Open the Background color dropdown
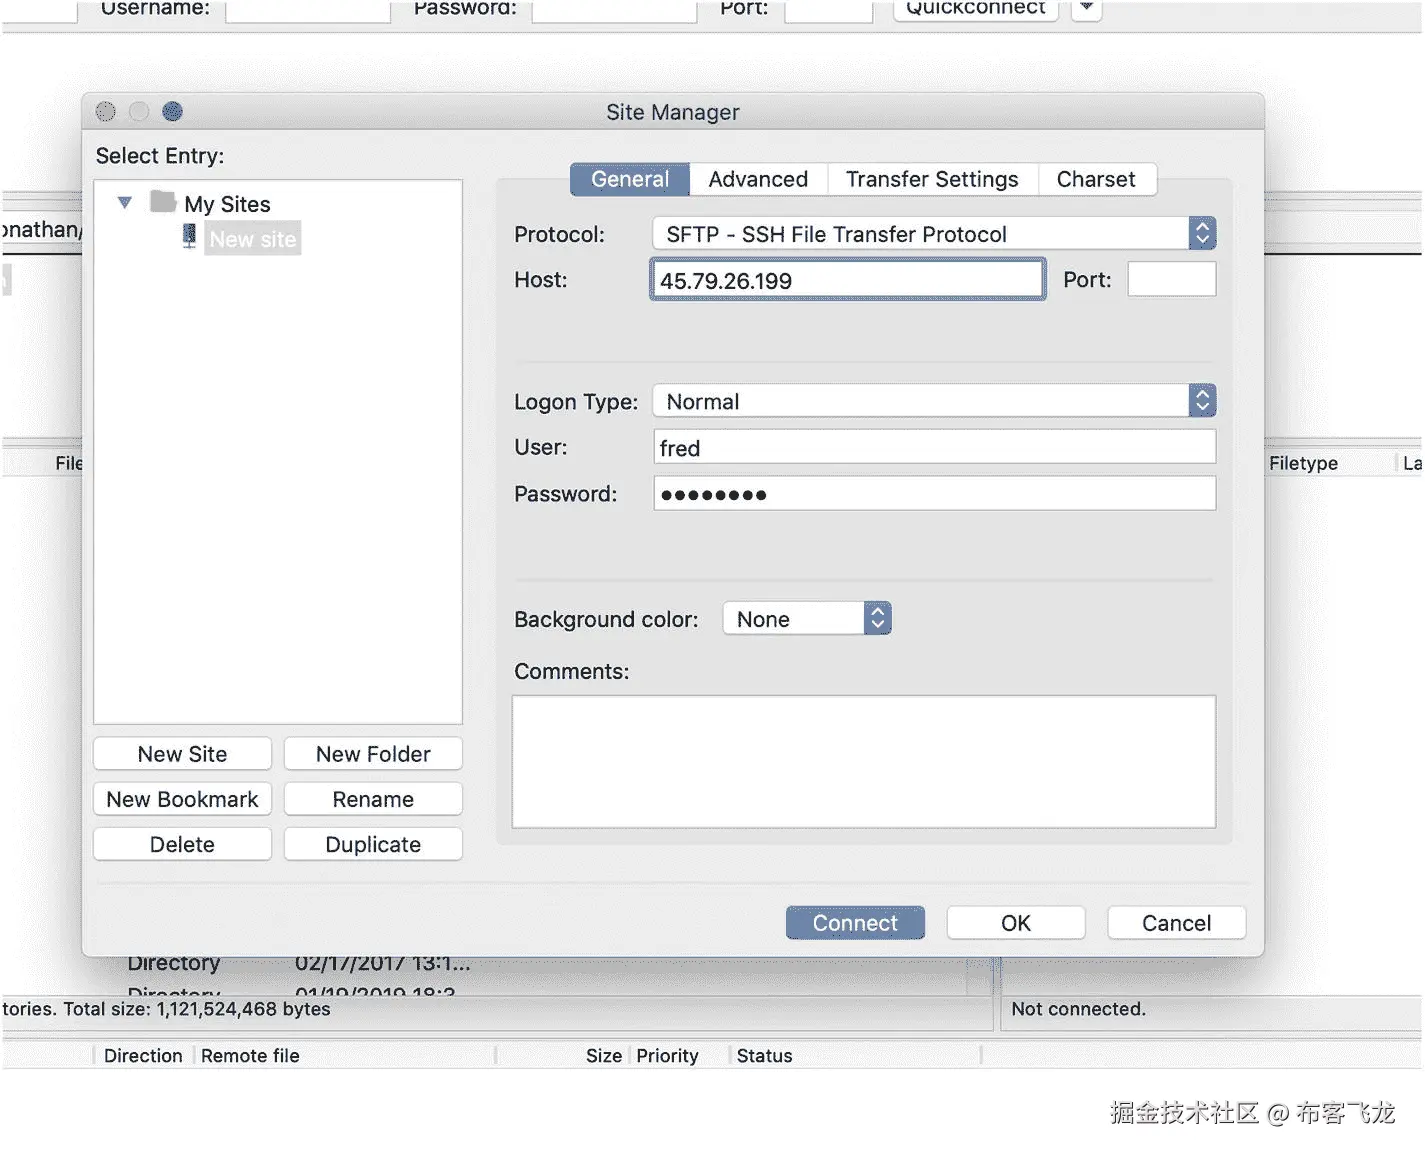This screenshot has width=1425, height=1156. tap(807, 619)
